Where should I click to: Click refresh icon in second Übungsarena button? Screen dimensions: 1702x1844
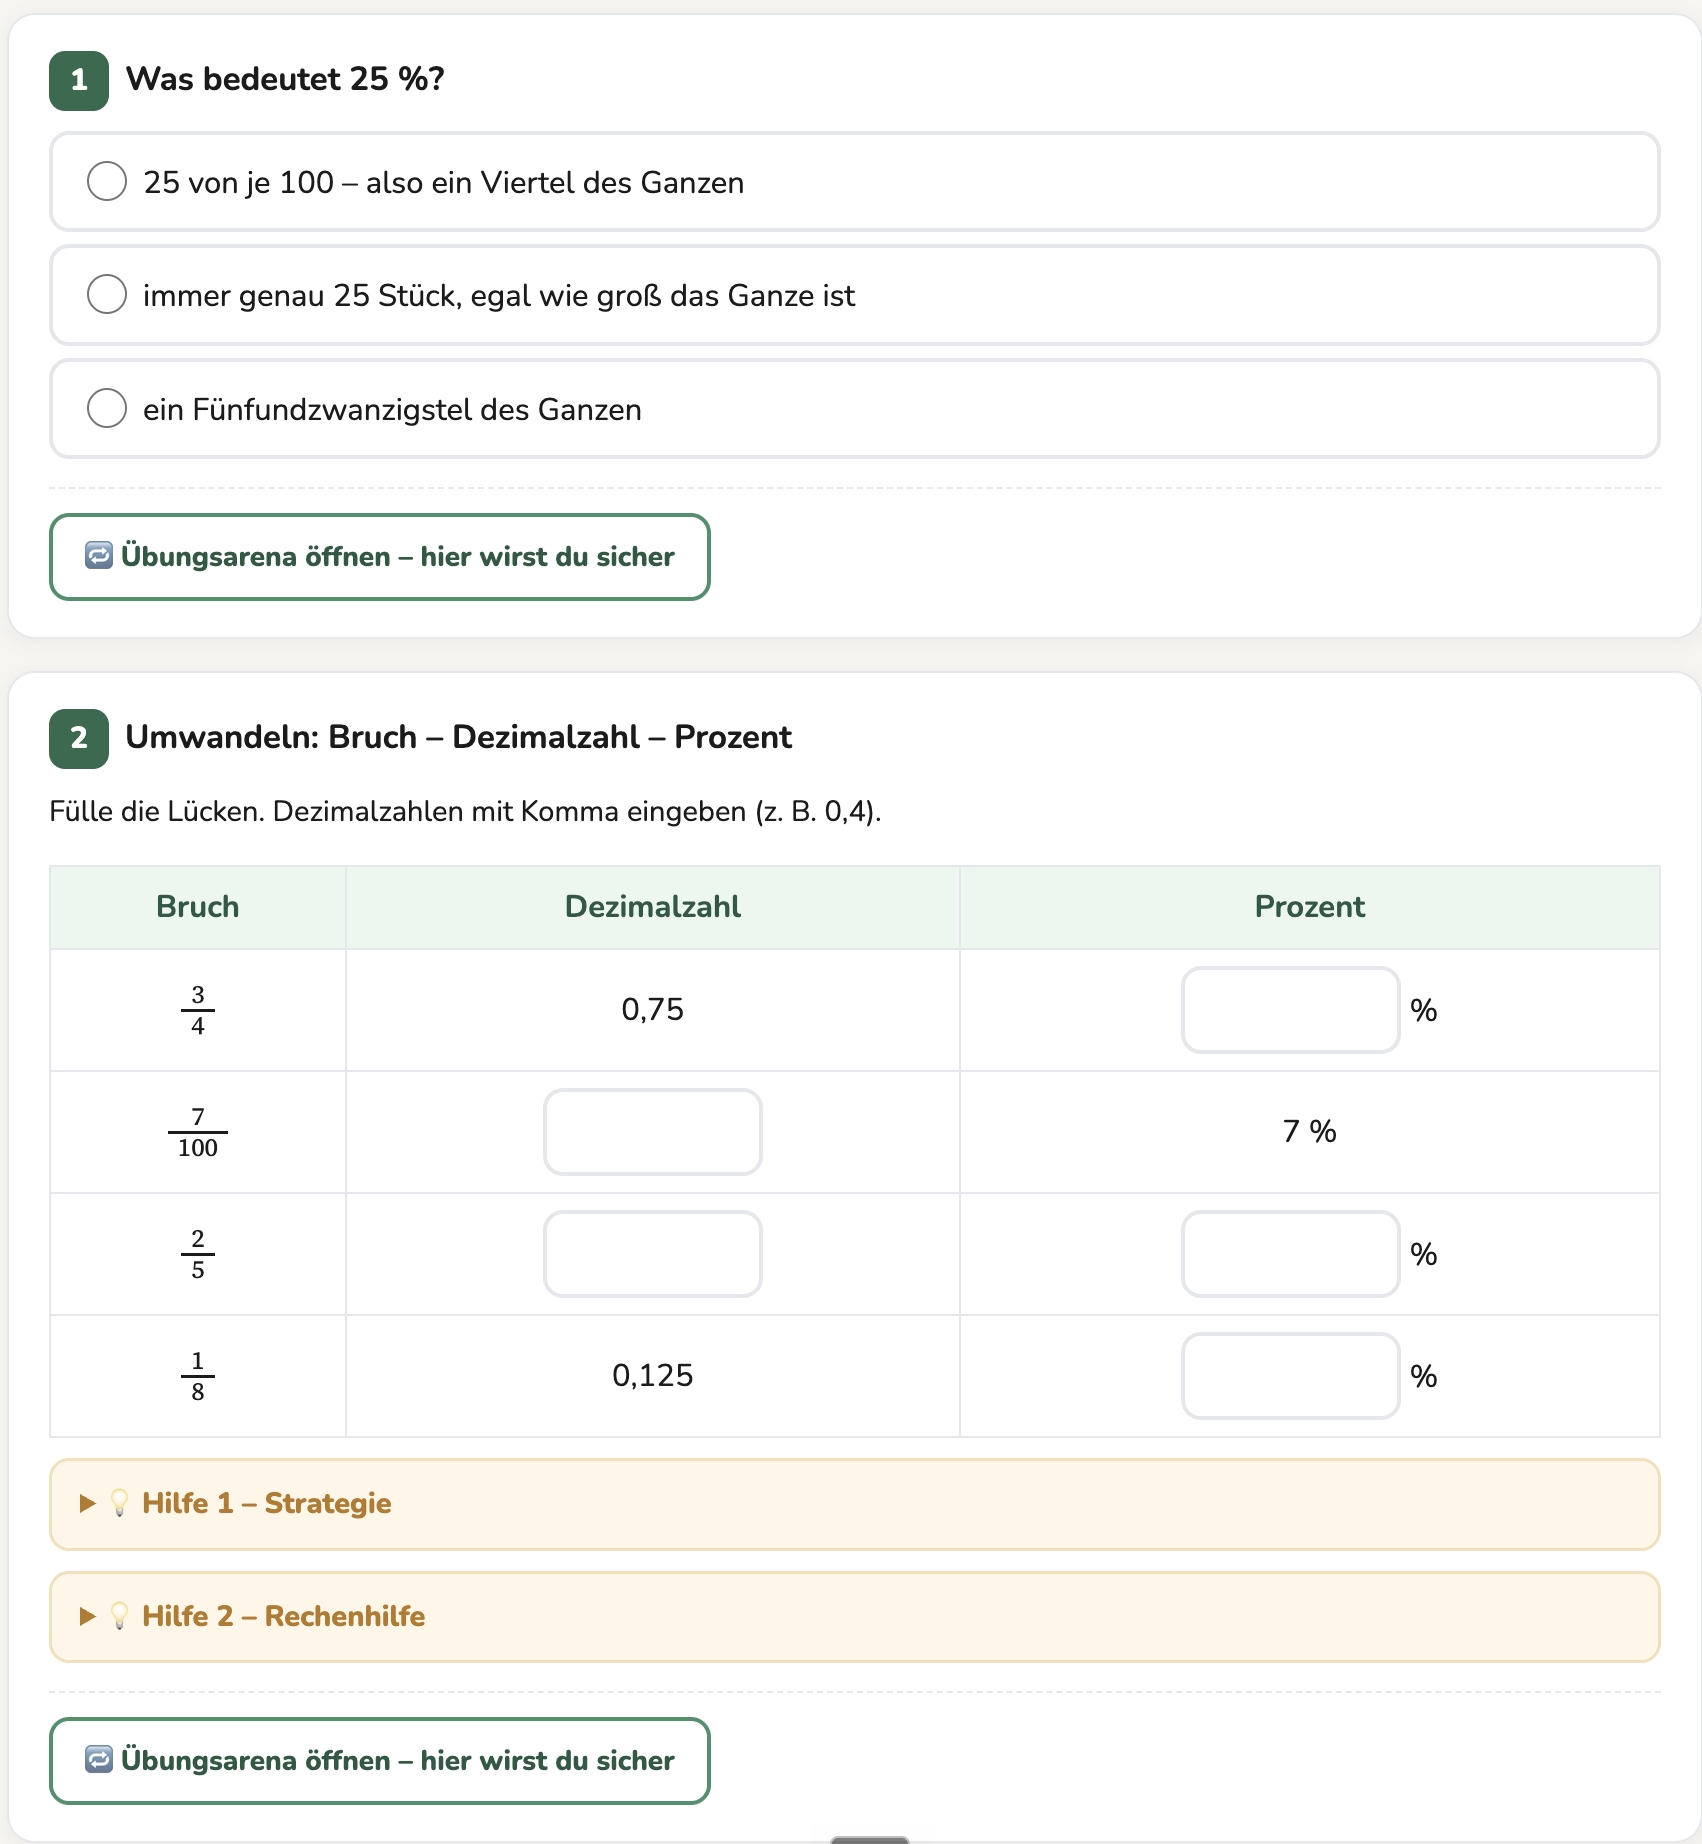click(x=99, y=1759)
